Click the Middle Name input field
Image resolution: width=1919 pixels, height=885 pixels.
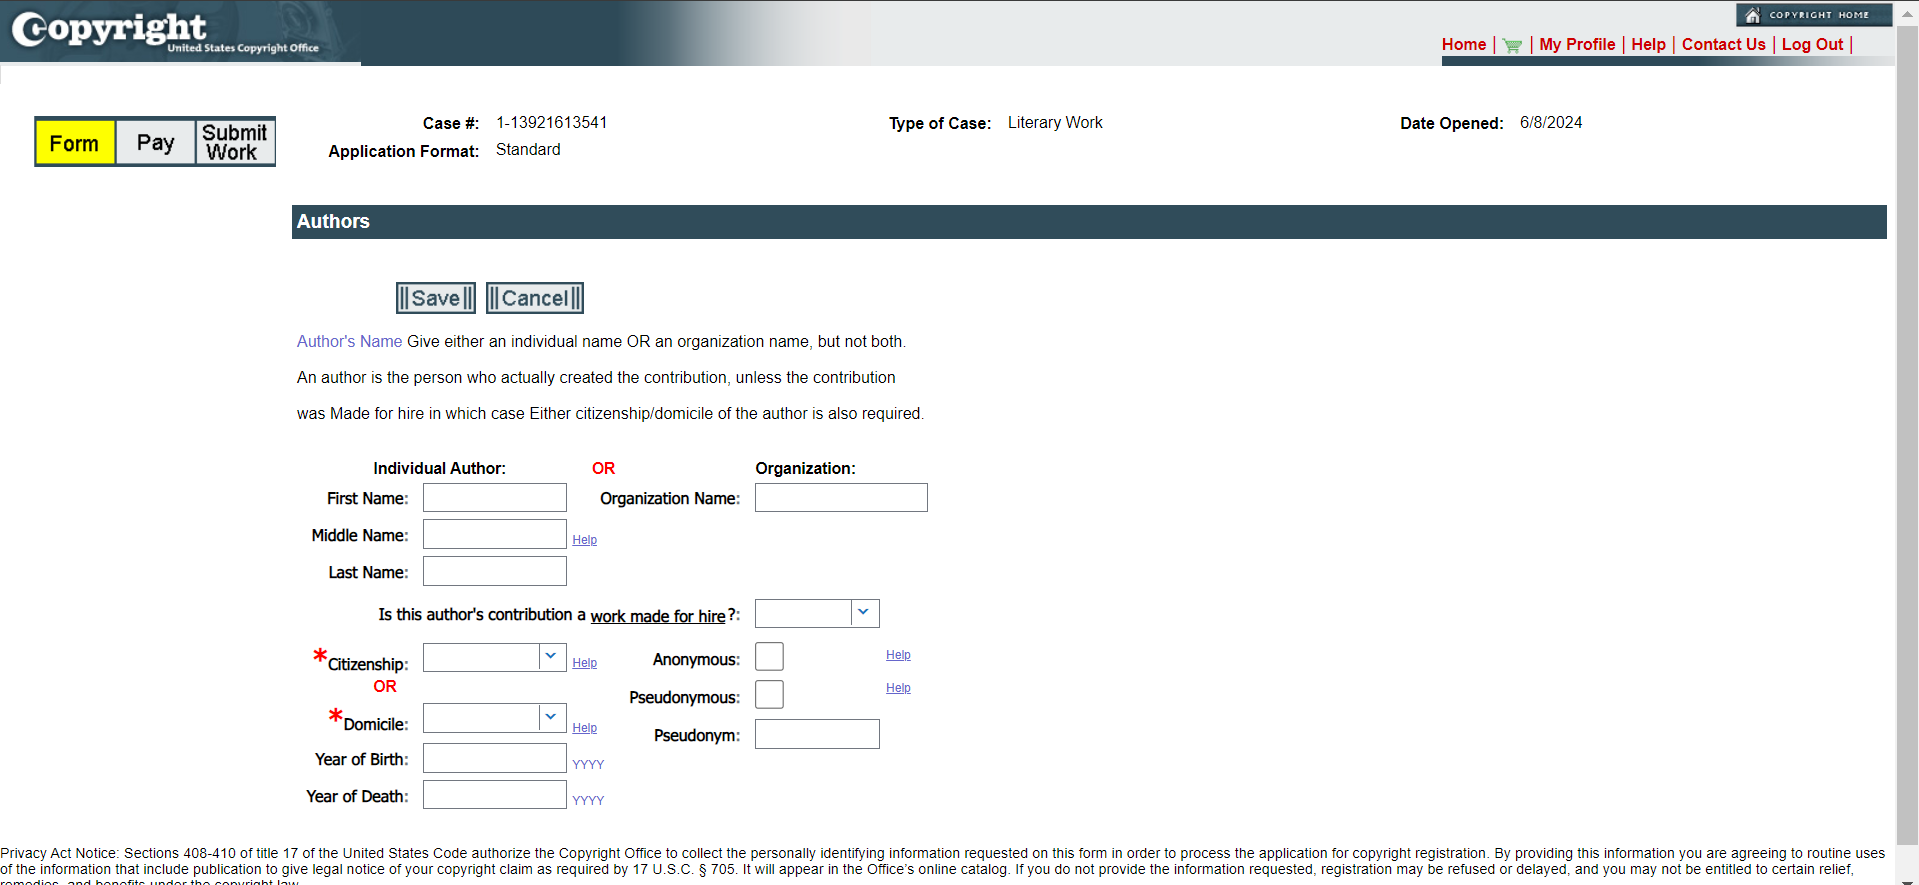pyautogui.click(x=495, y=534)
